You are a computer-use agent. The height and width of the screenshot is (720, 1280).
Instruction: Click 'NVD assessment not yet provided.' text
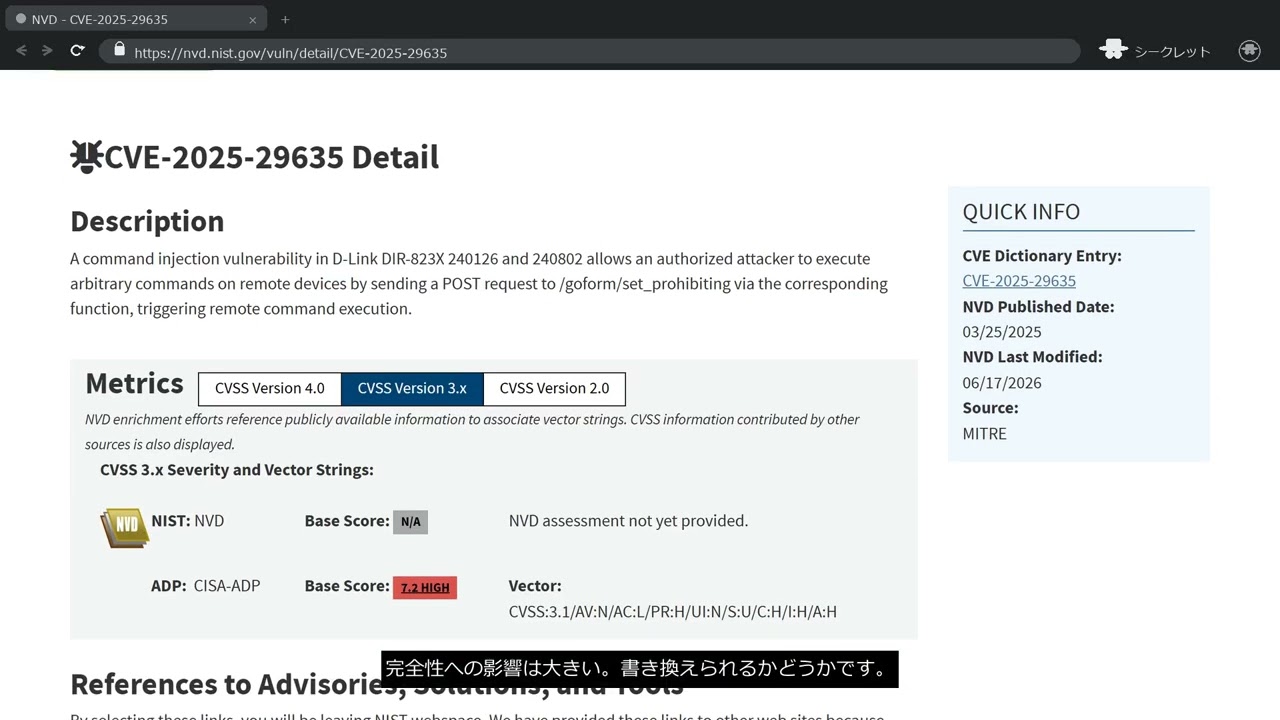[628, 521]
